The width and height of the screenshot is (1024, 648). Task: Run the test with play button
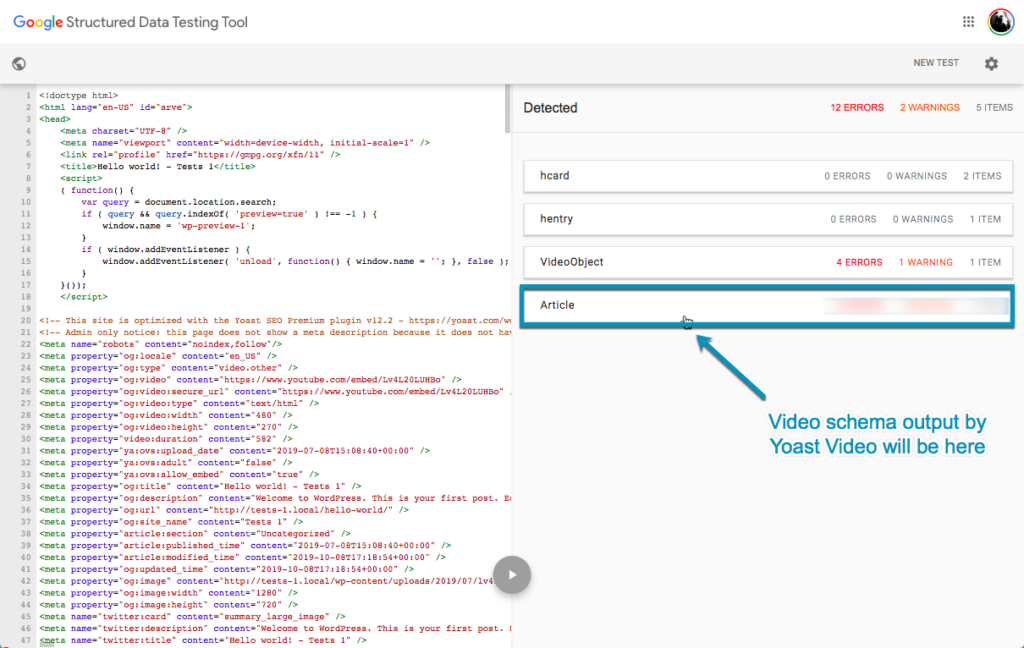[x=512, y=575]
